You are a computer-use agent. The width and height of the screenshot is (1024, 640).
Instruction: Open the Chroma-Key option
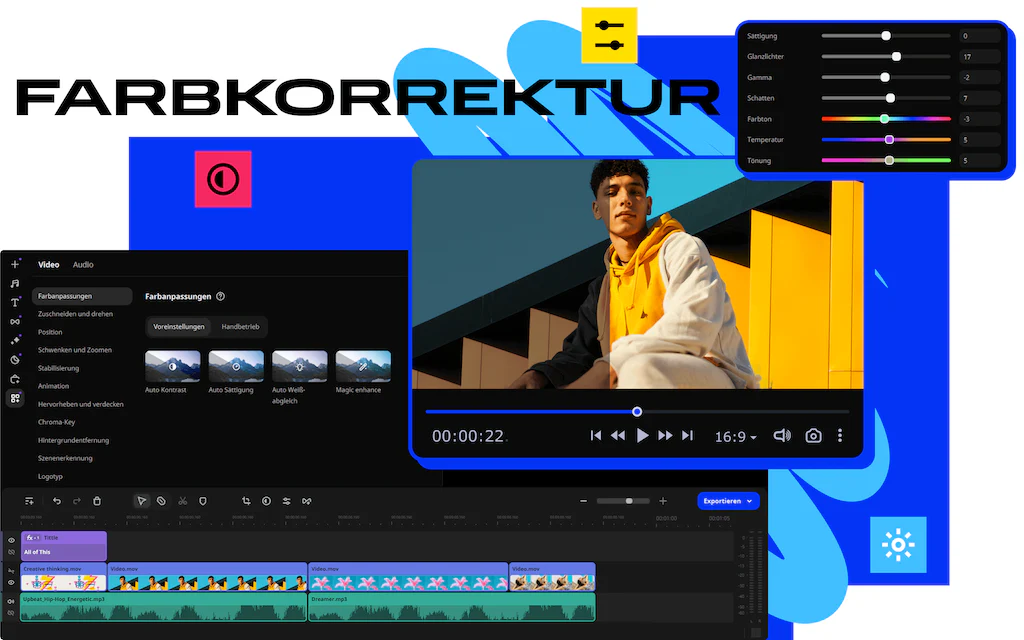pos(56,422)
